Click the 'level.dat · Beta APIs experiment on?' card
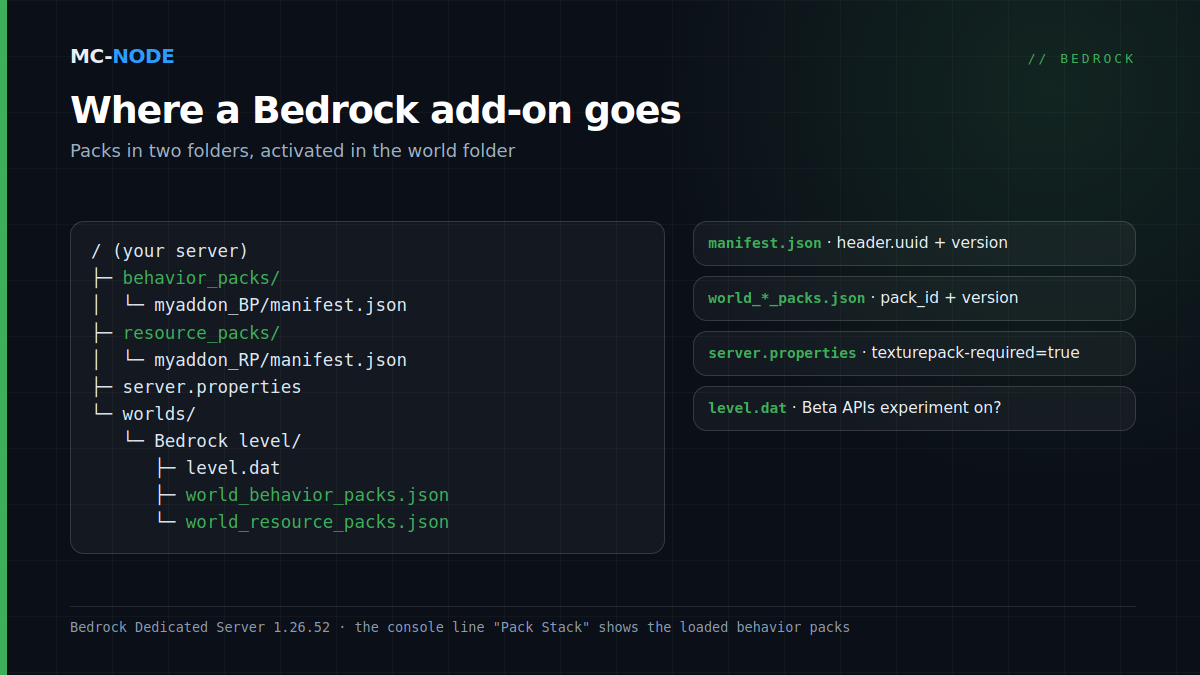 [914, 408]
